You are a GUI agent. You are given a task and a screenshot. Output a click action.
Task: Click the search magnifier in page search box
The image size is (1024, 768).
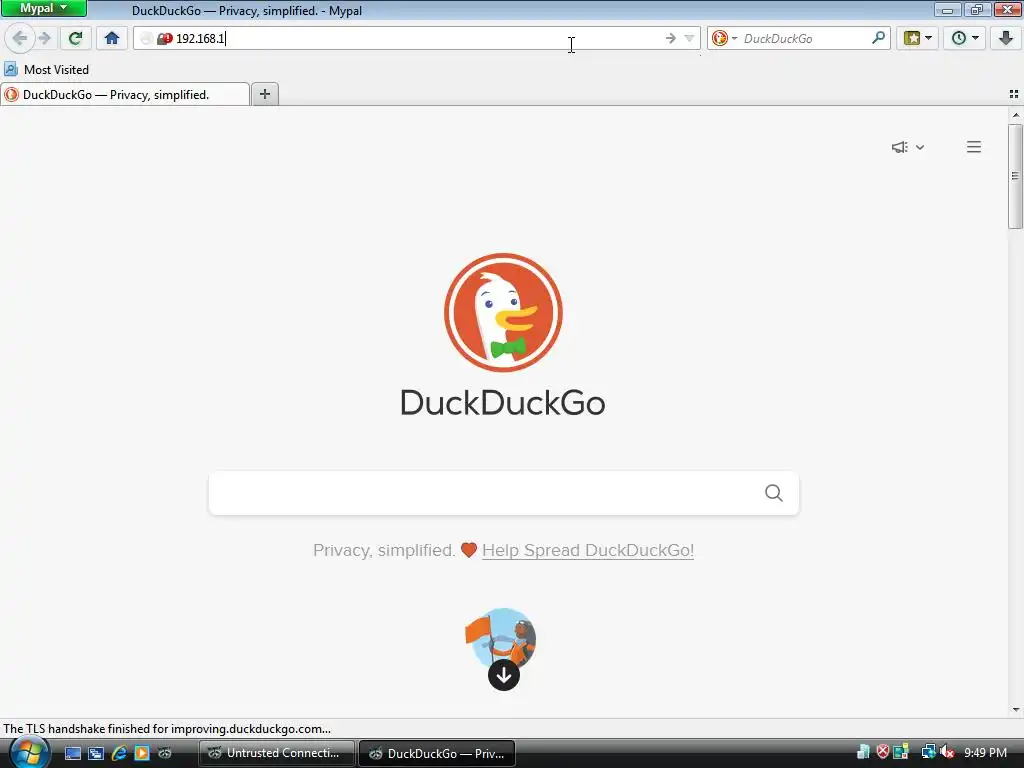click(774, 493)
